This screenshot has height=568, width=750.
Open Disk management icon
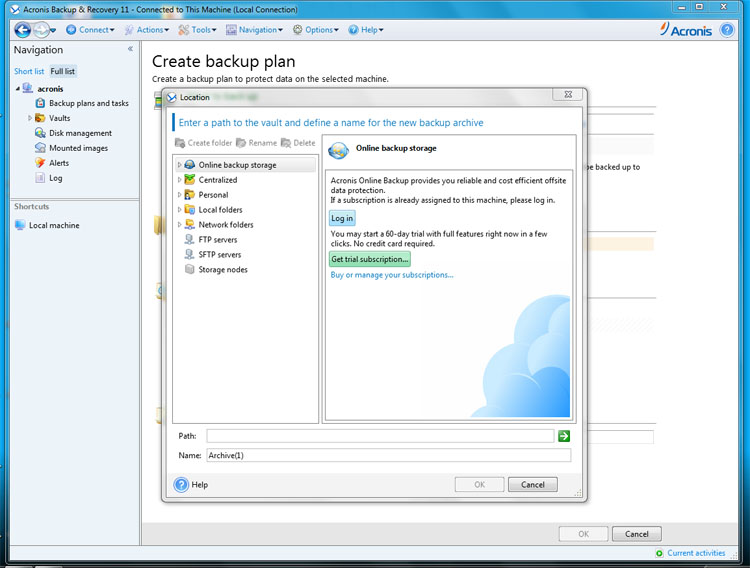(40, 133)
